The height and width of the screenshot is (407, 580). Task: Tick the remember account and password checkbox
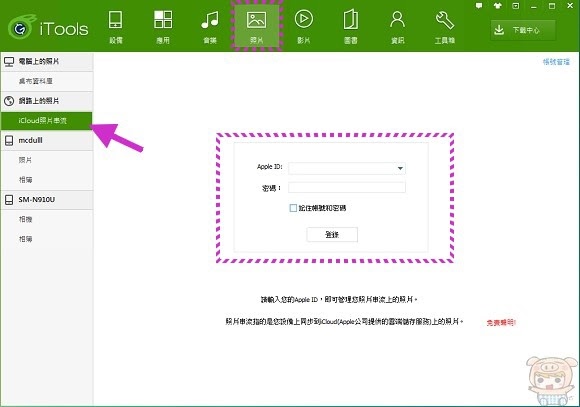click(x=293, y=208)
